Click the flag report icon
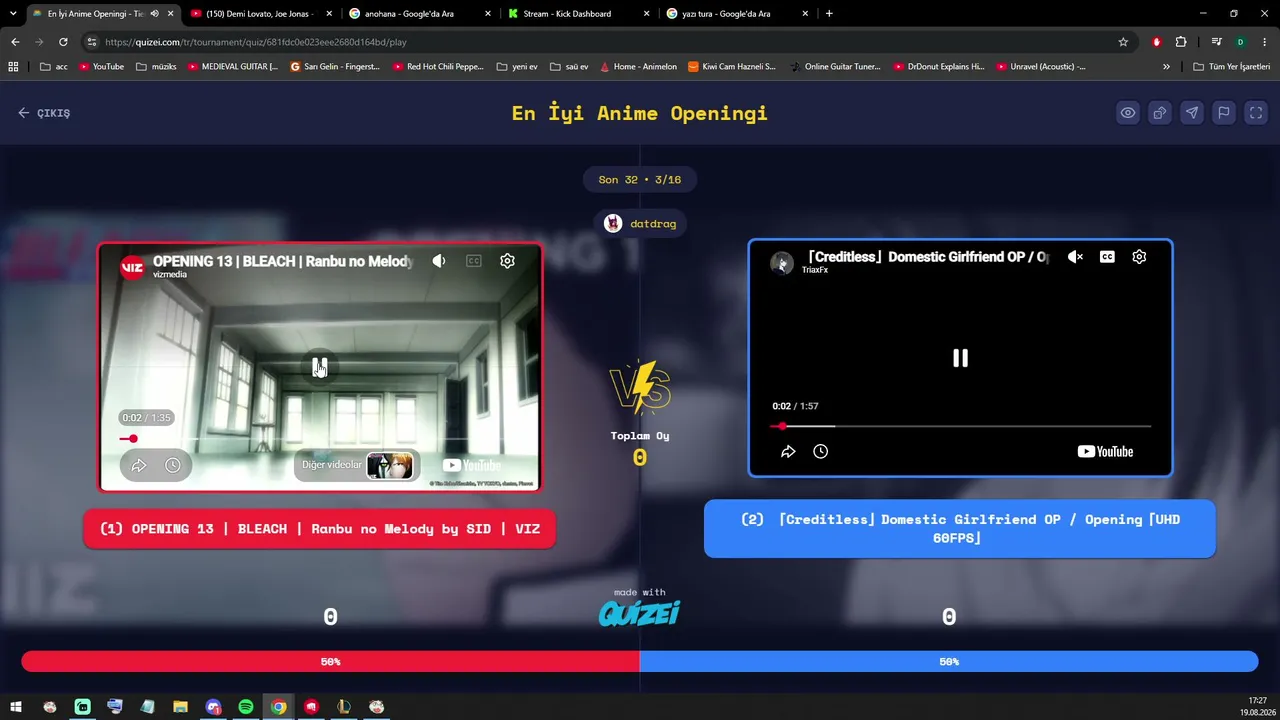The width and height of the screenshot is (1280, 720). click(x=1224, y=113)
